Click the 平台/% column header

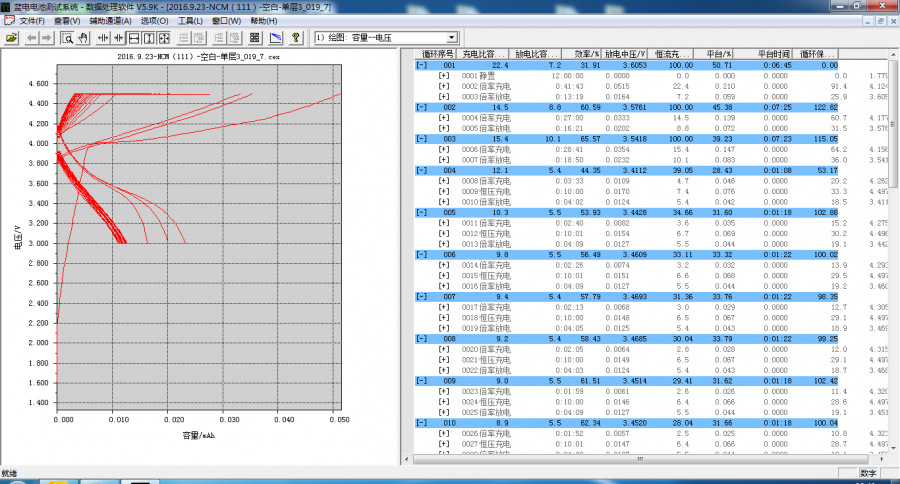(x=714, y=54)
